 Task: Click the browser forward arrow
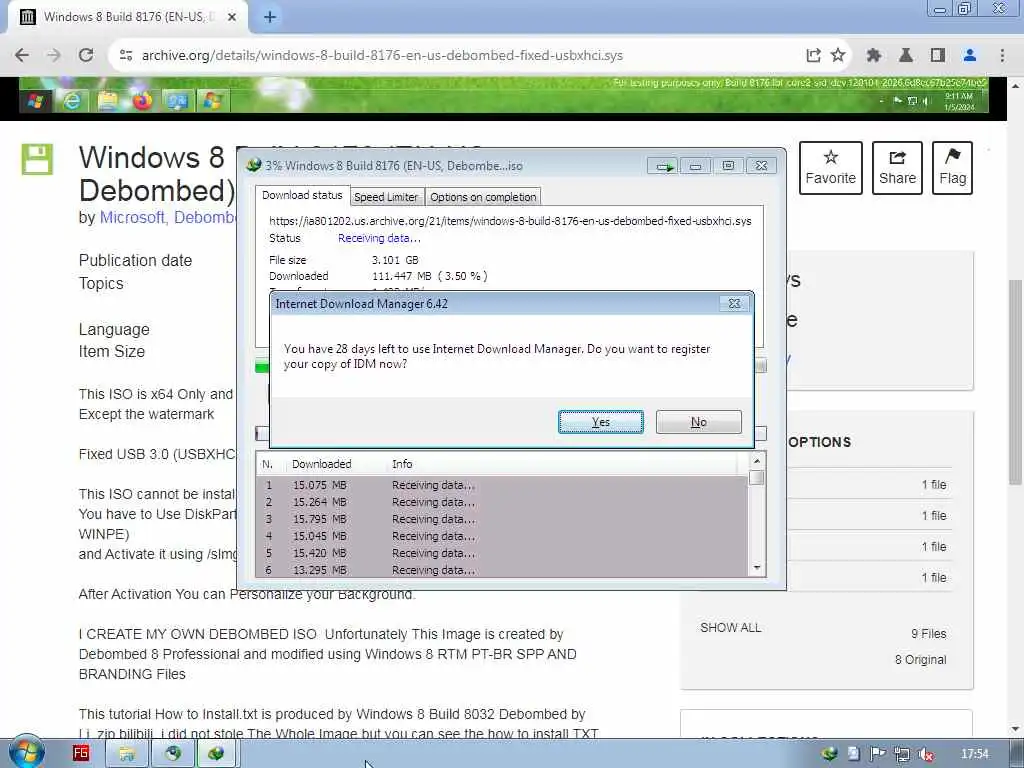click(x=54, y=56)
